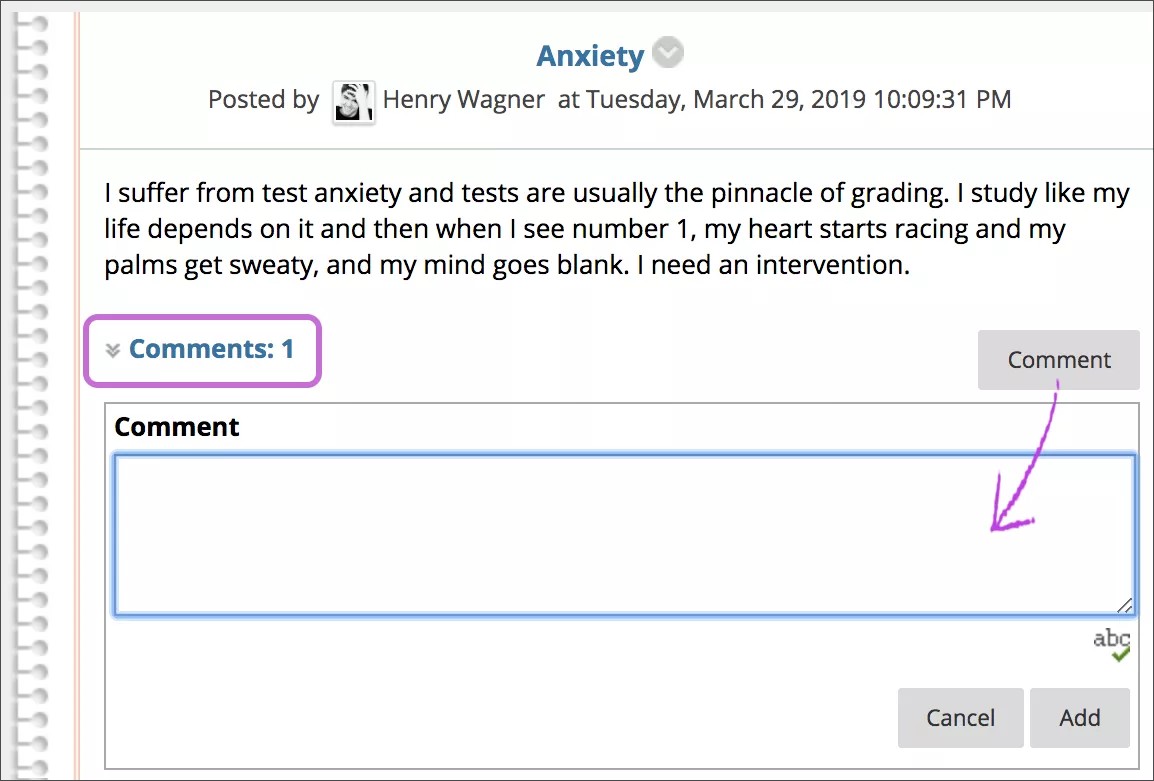Click Cancel to discard the comment
Viewport: 1154px width, 781px height.
[960, 717]
